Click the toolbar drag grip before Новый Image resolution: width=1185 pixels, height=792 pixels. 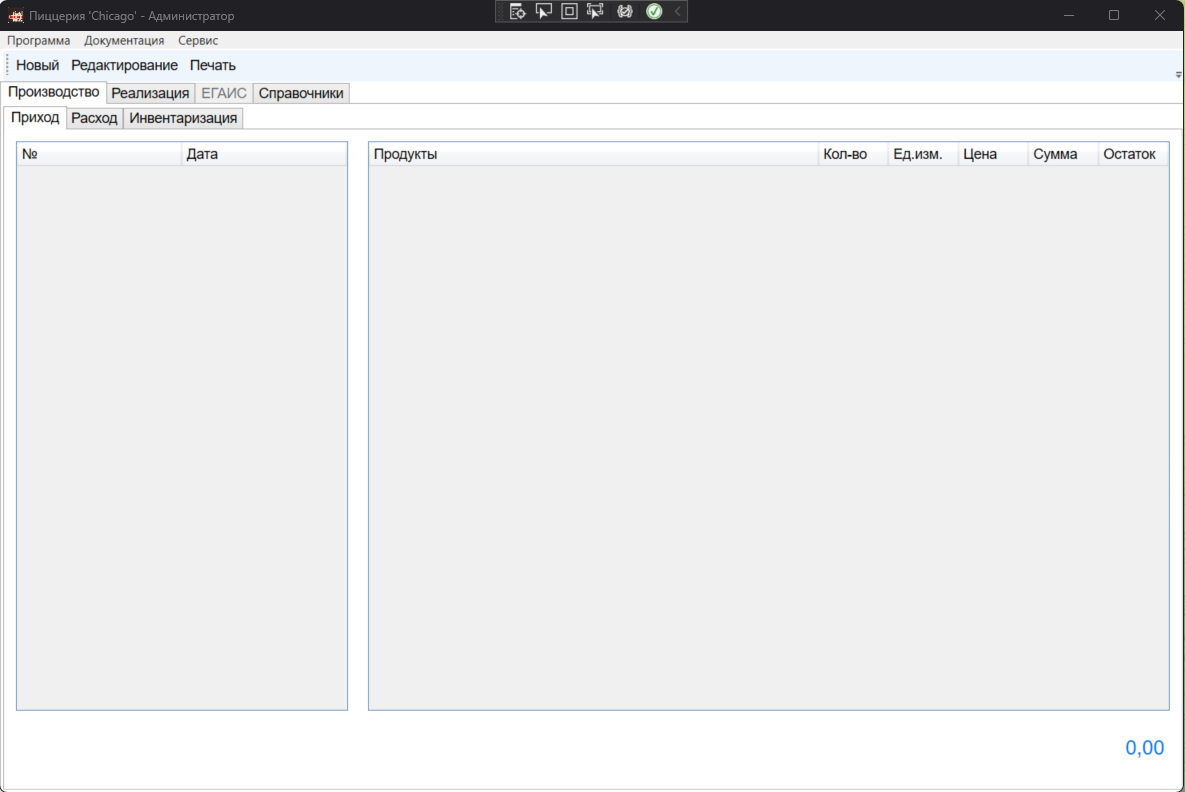click(x=8, y=65)
